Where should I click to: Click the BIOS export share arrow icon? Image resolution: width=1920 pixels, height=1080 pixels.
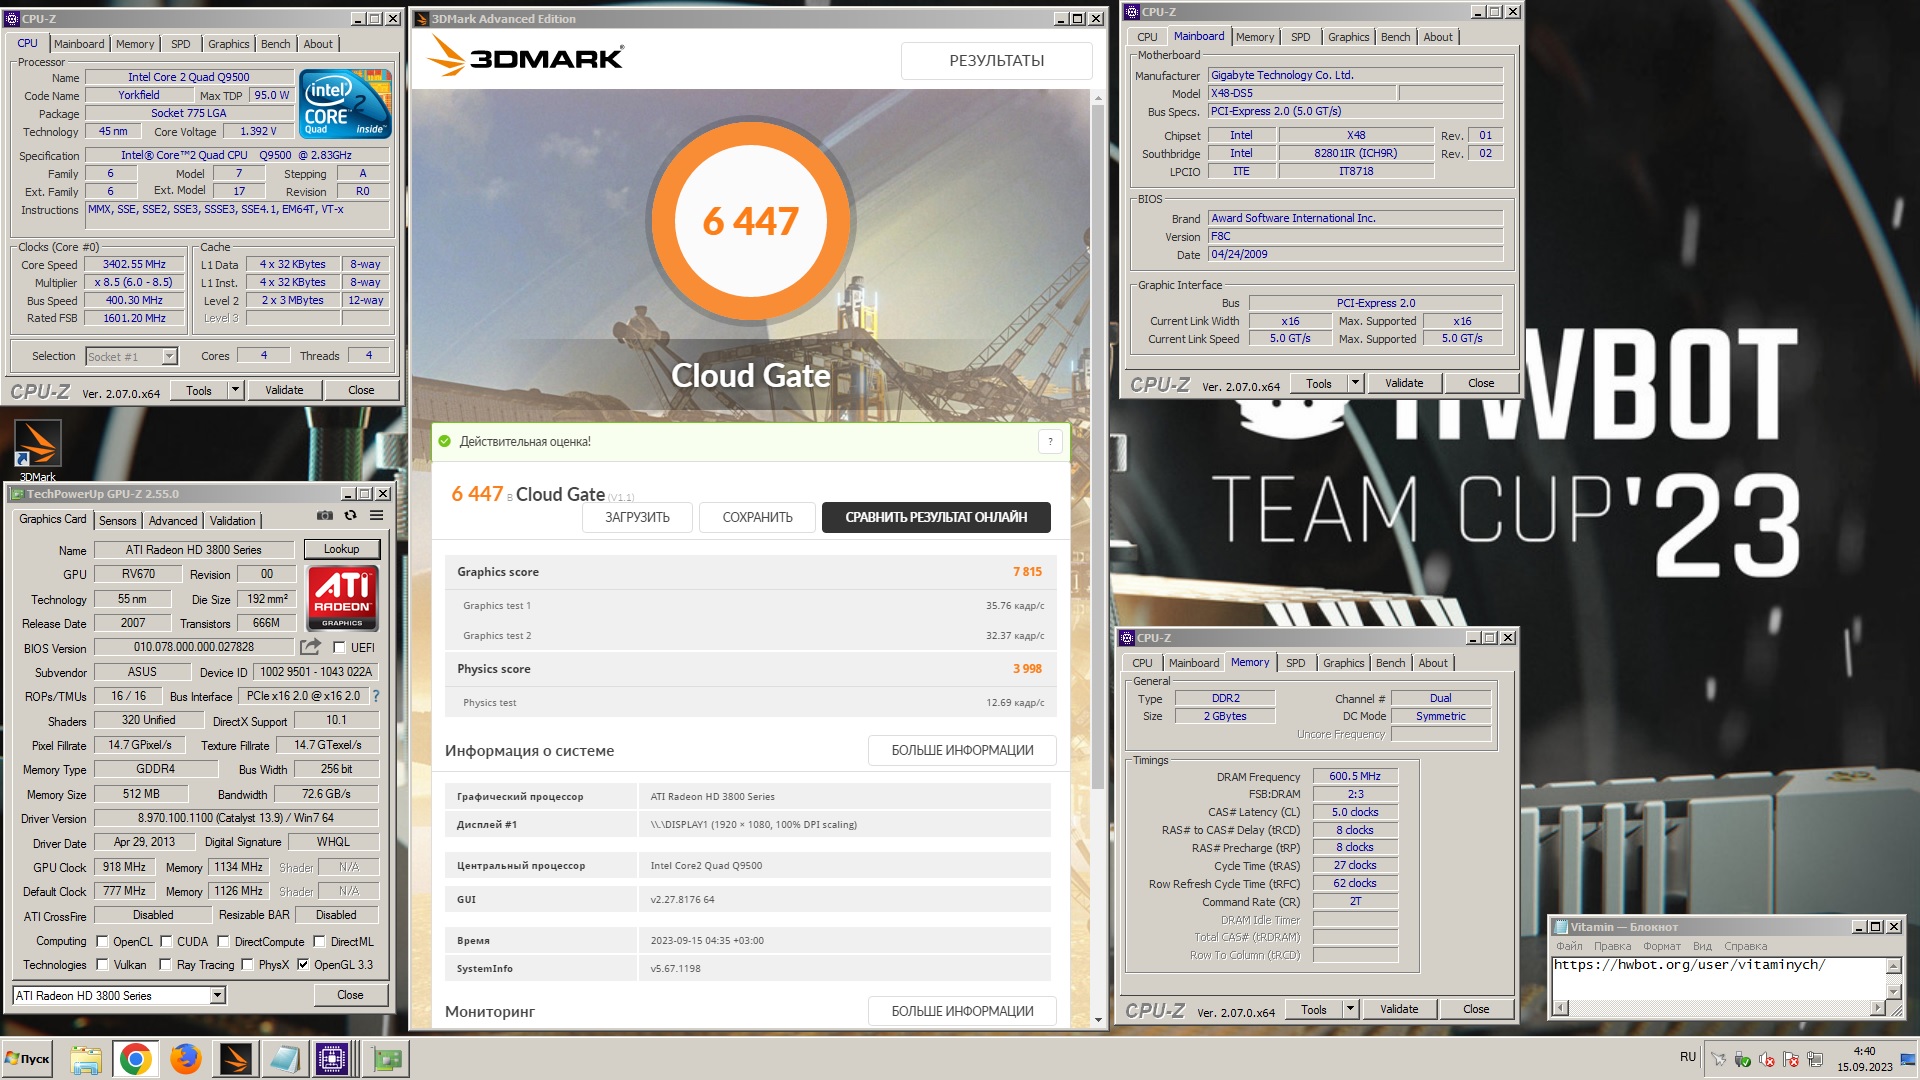click(x=310, y=647)
